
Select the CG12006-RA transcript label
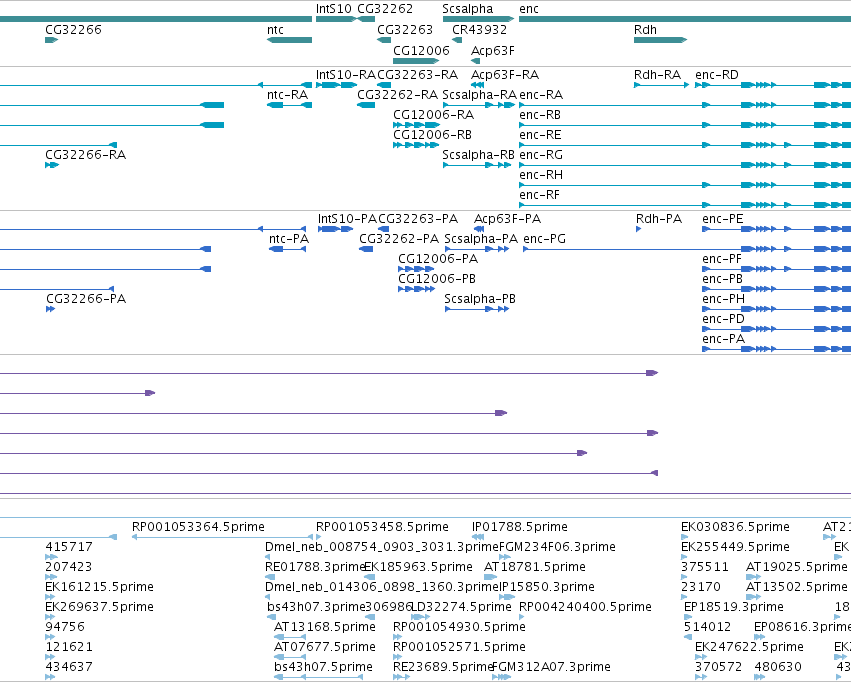433,115
